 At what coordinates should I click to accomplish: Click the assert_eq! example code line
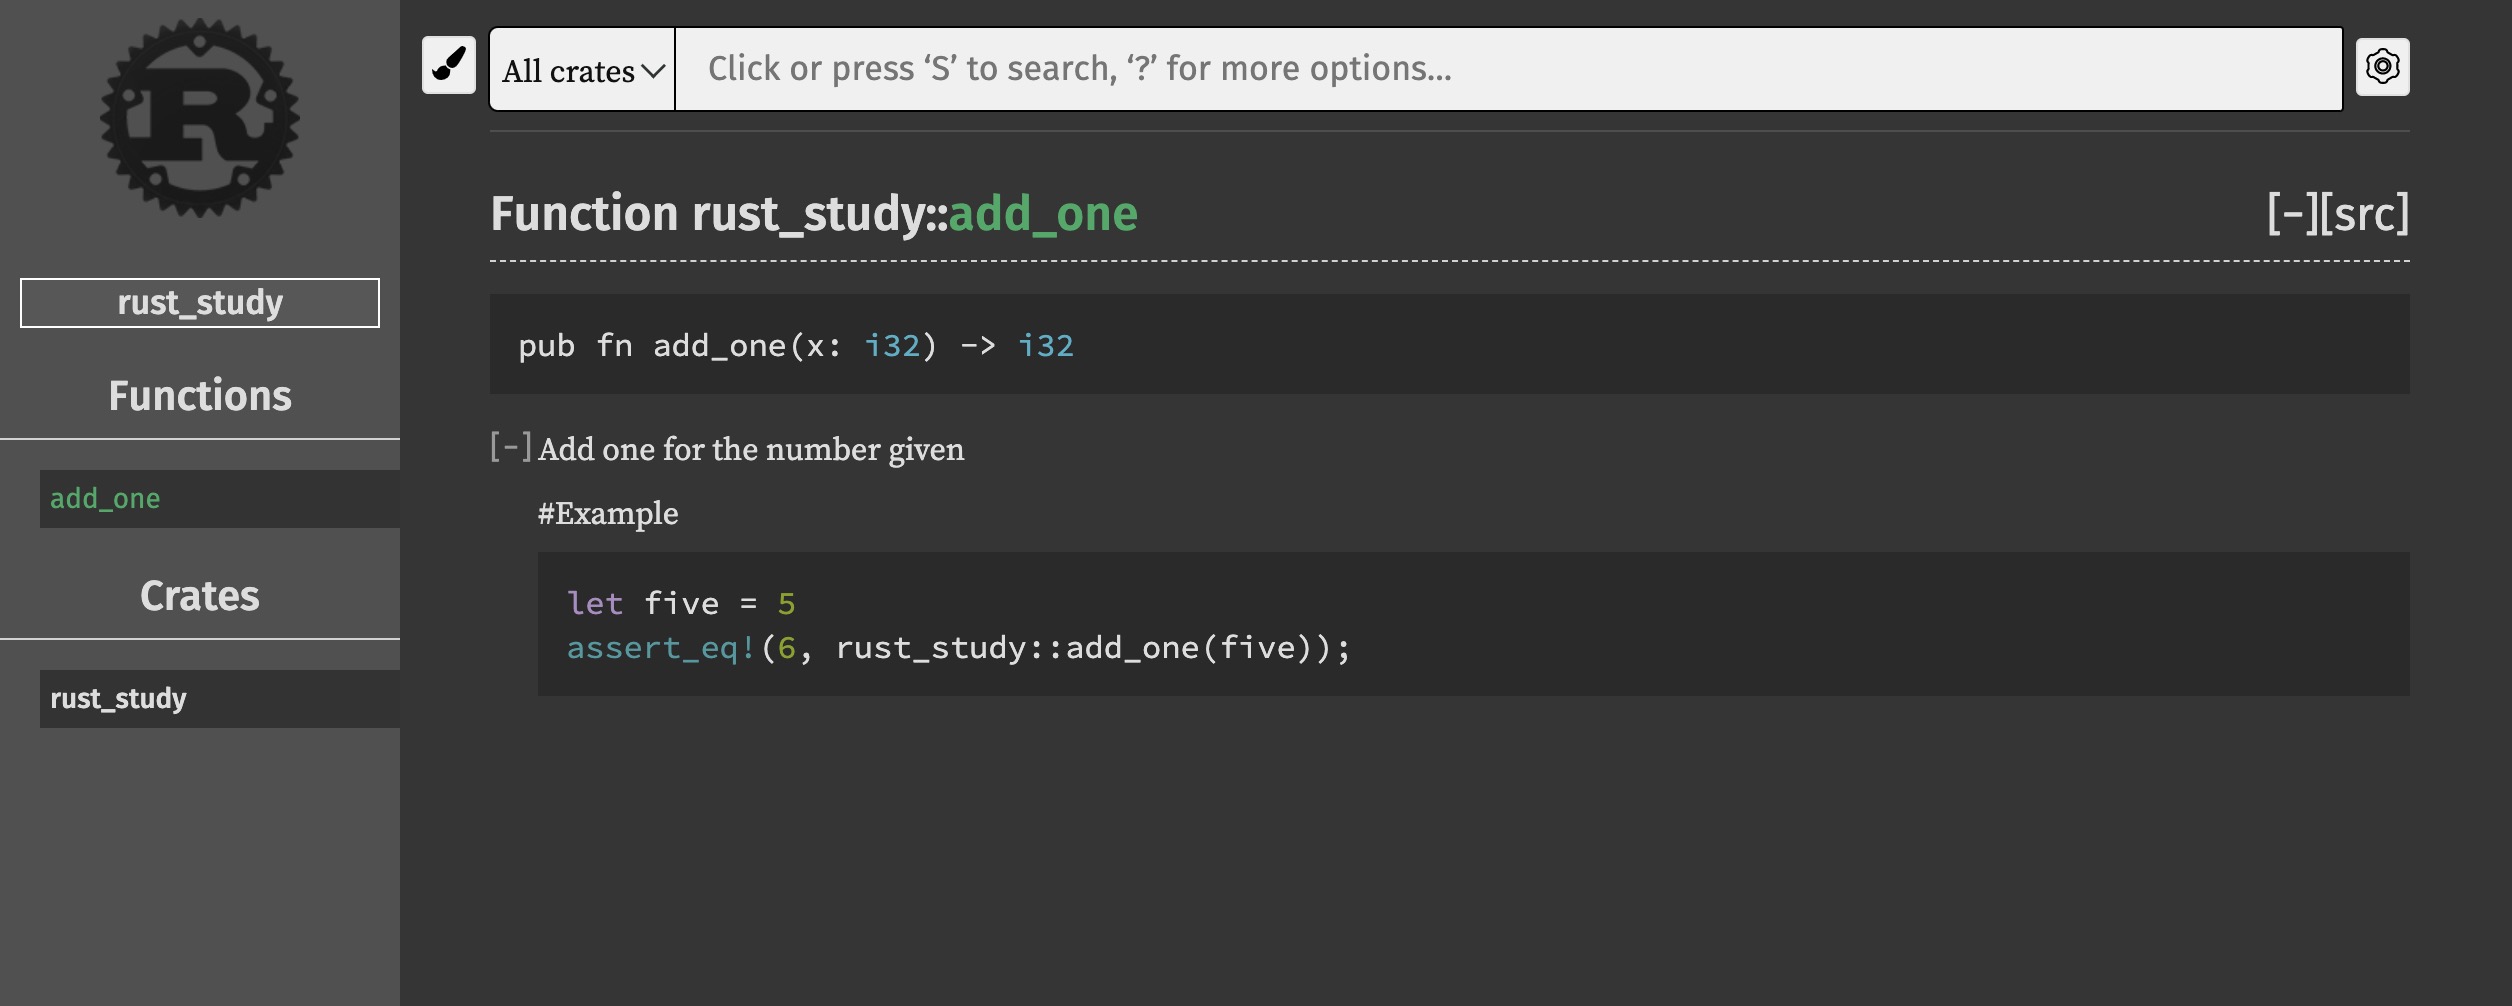958,648
